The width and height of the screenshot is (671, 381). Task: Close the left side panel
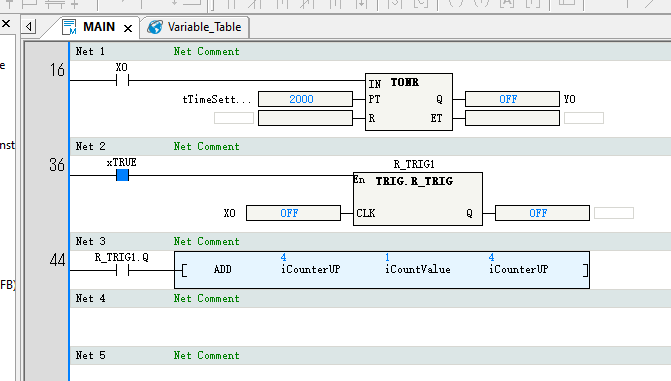point(6,24)
